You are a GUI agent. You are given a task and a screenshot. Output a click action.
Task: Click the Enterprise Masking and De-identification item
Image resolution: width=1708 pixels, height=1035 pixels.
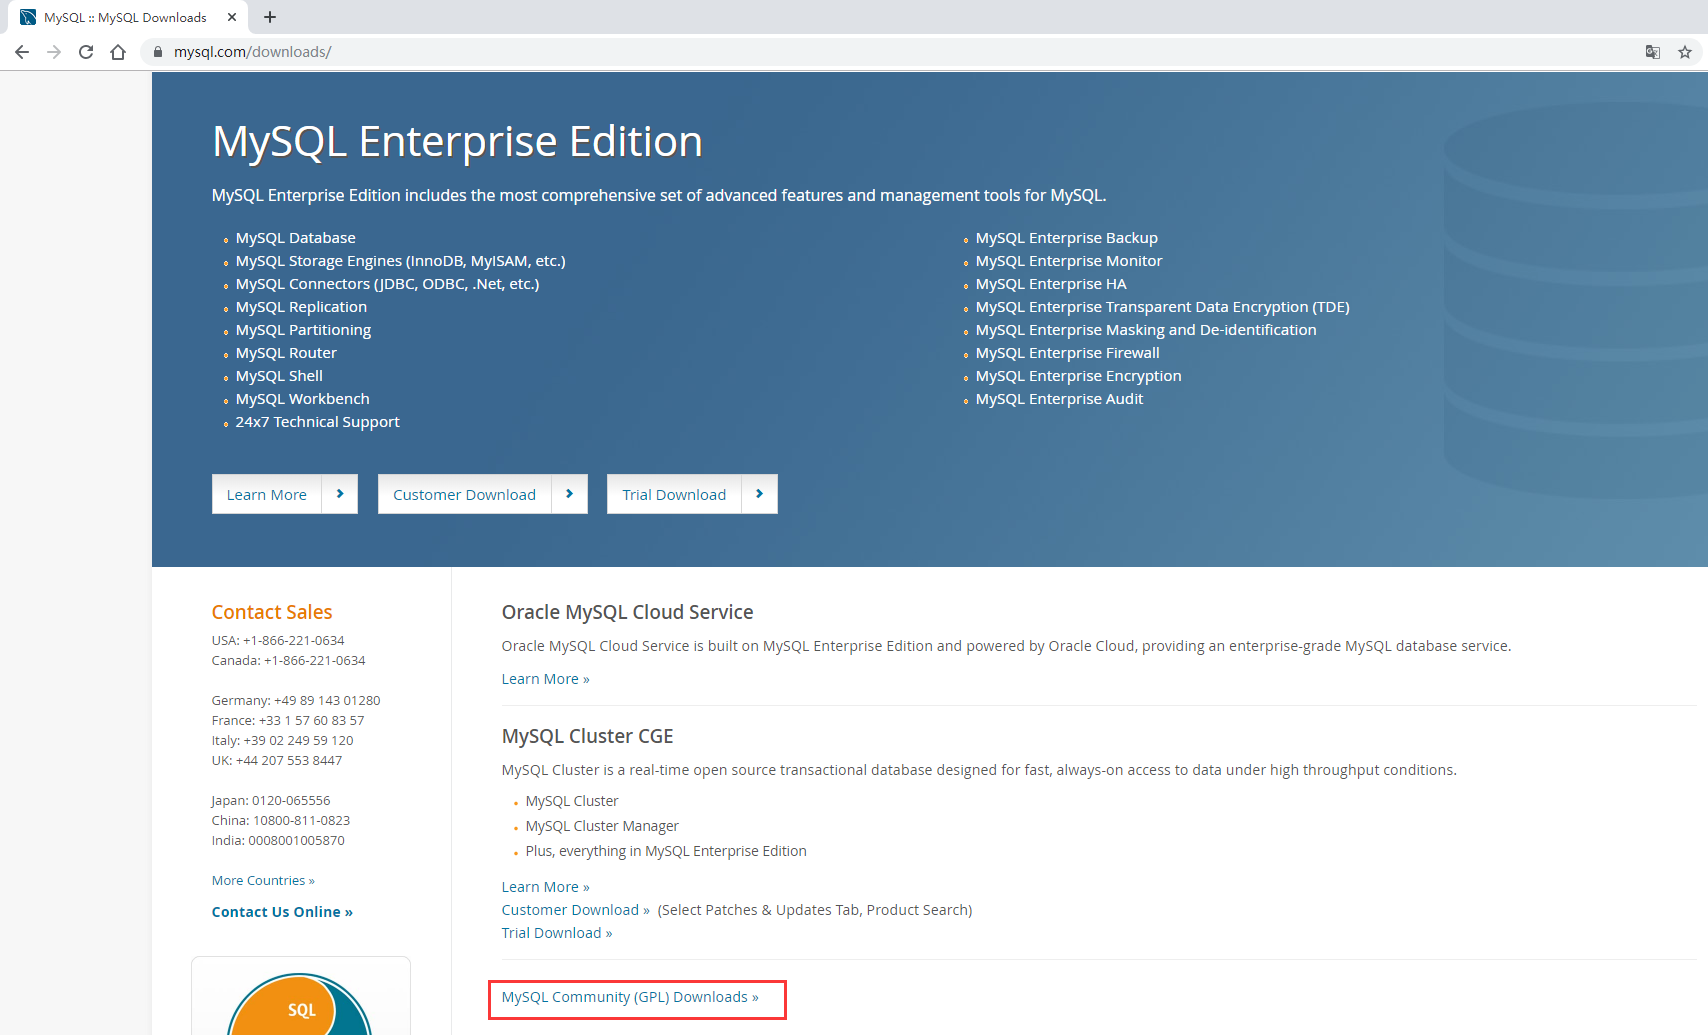pyautogui.click(x=1146, y=330)
